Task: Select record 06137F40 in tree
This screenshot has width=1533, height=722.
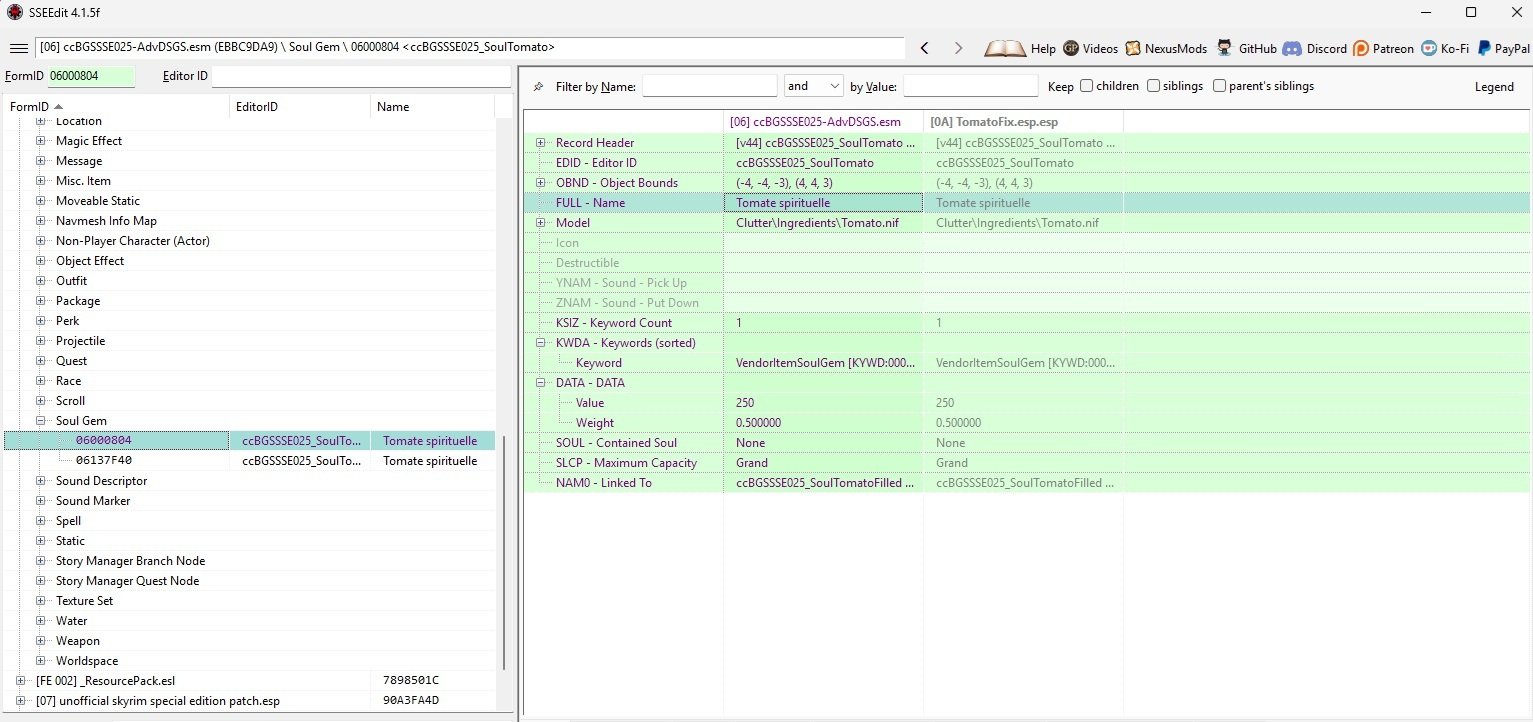Action: tap(104, 461)
